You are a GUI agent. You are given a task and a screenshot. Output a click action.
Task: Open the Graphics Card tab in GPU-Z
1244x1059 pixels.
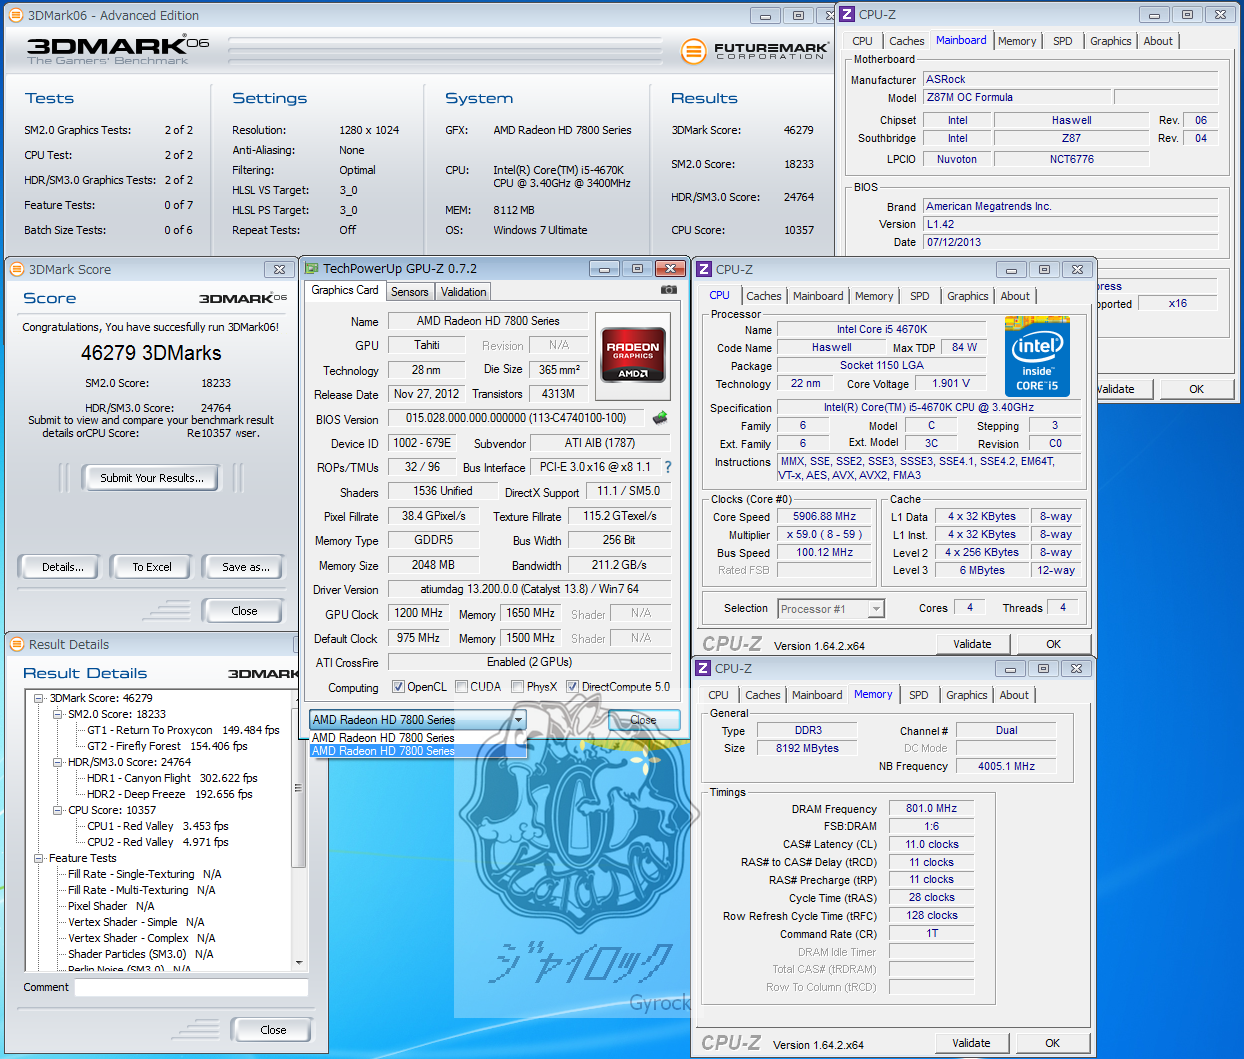point(345,290)
